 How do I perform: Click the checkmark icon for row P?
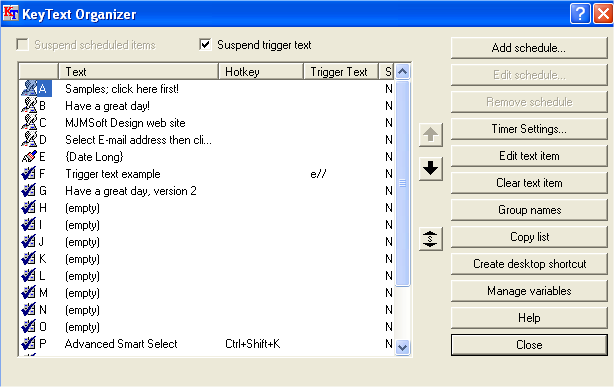[29, 344]
